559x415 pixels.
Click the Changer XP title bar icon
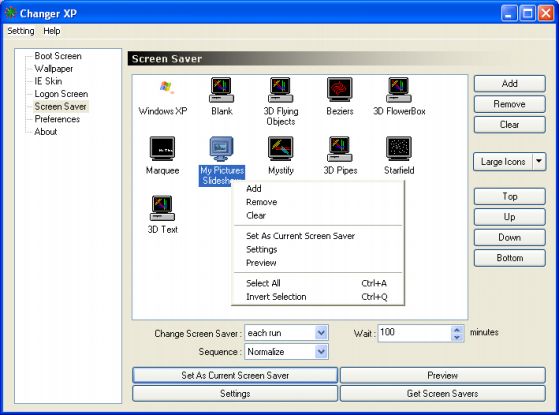pyautogui.click(x=11, y=13)
